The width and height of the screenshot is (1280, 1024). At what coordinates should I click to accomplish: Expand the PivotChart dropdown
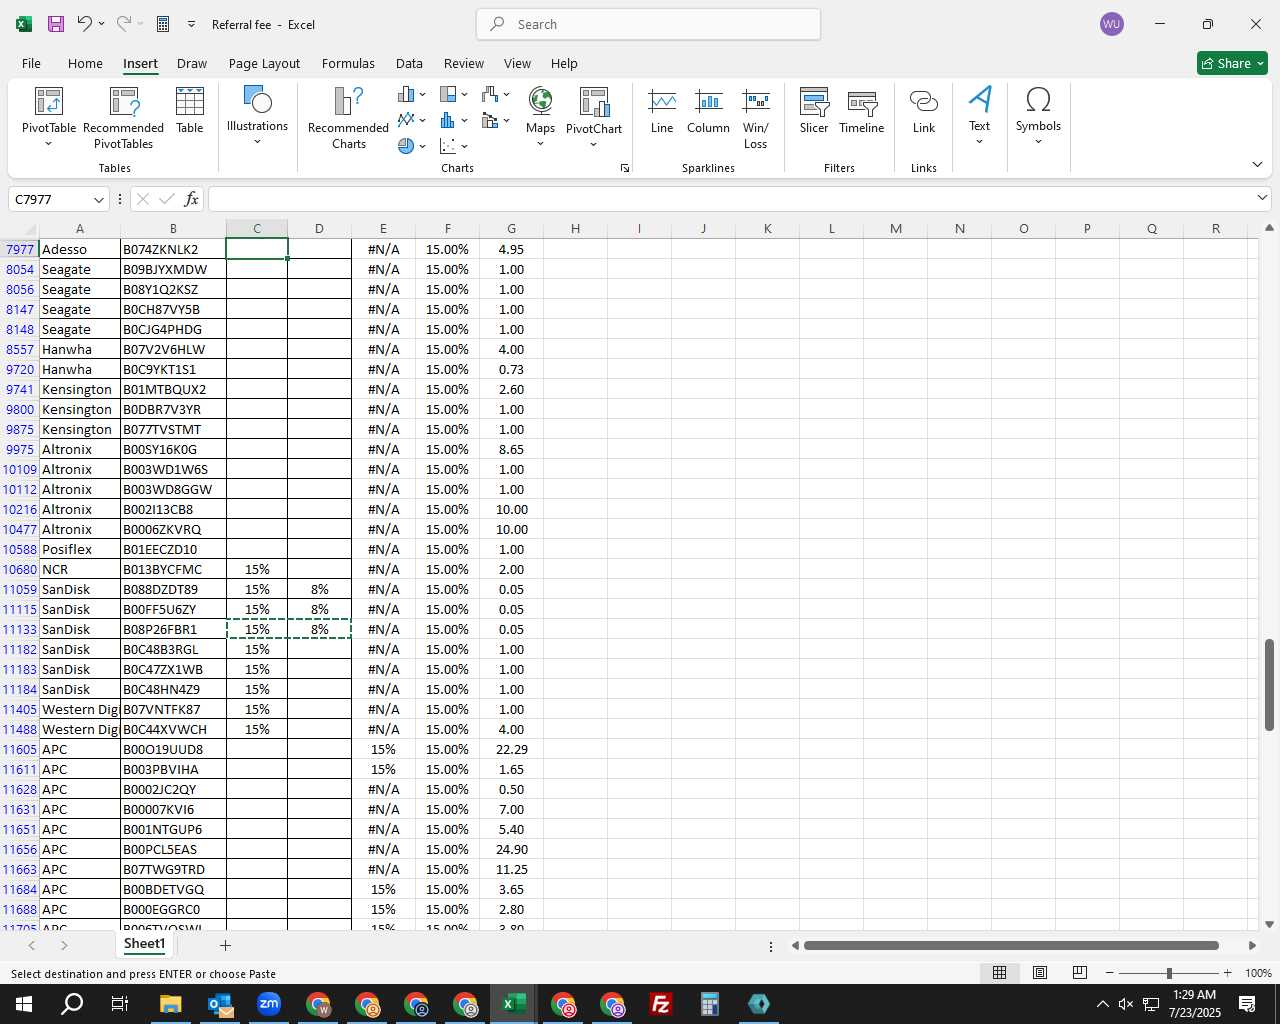pos(593,144)
